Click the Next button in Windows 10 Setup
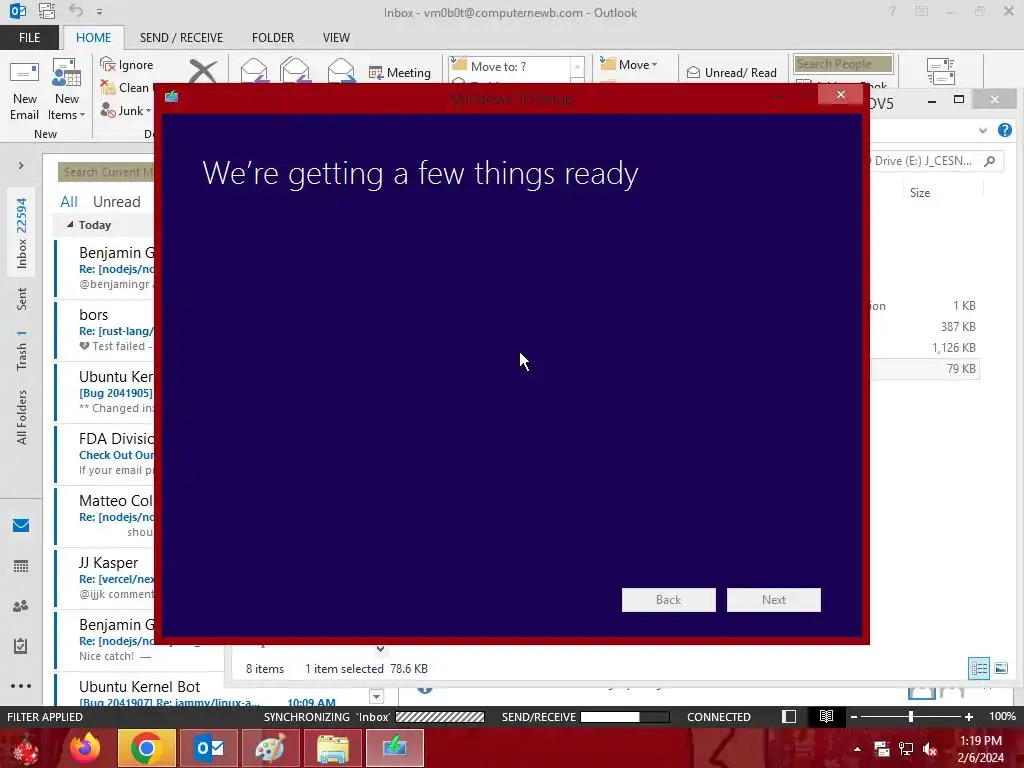The width and height of the screenshot is (1024, 768). 773,600
